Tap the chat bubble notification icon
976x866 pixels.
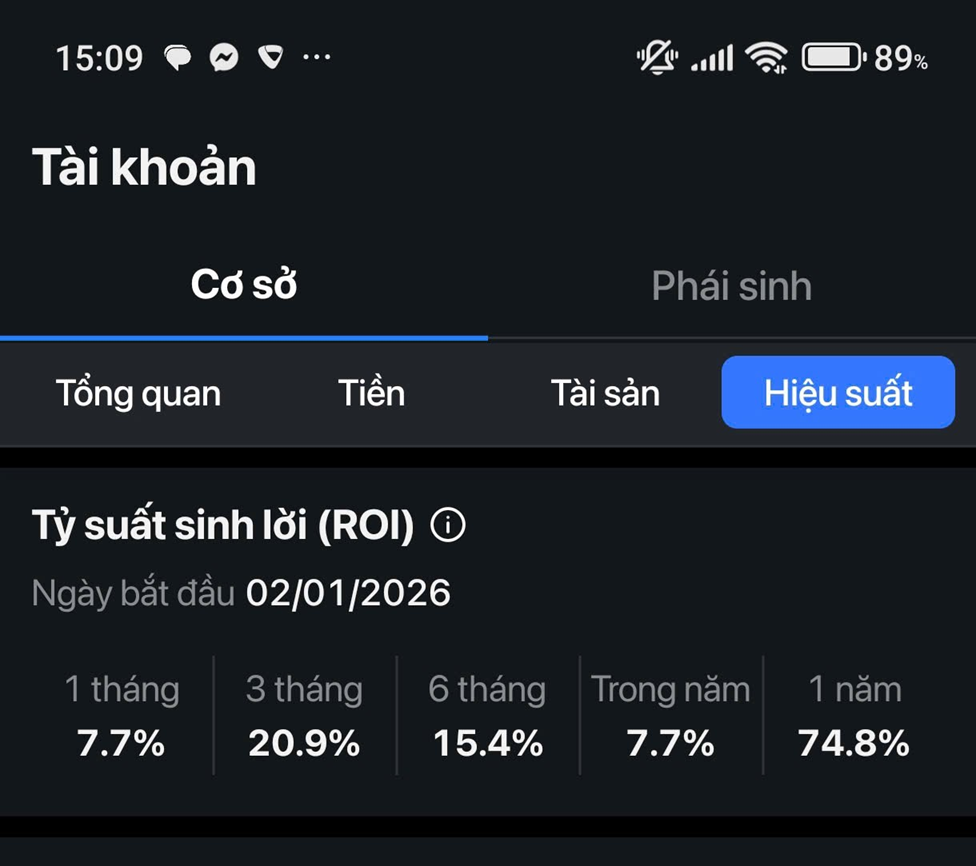178,58
